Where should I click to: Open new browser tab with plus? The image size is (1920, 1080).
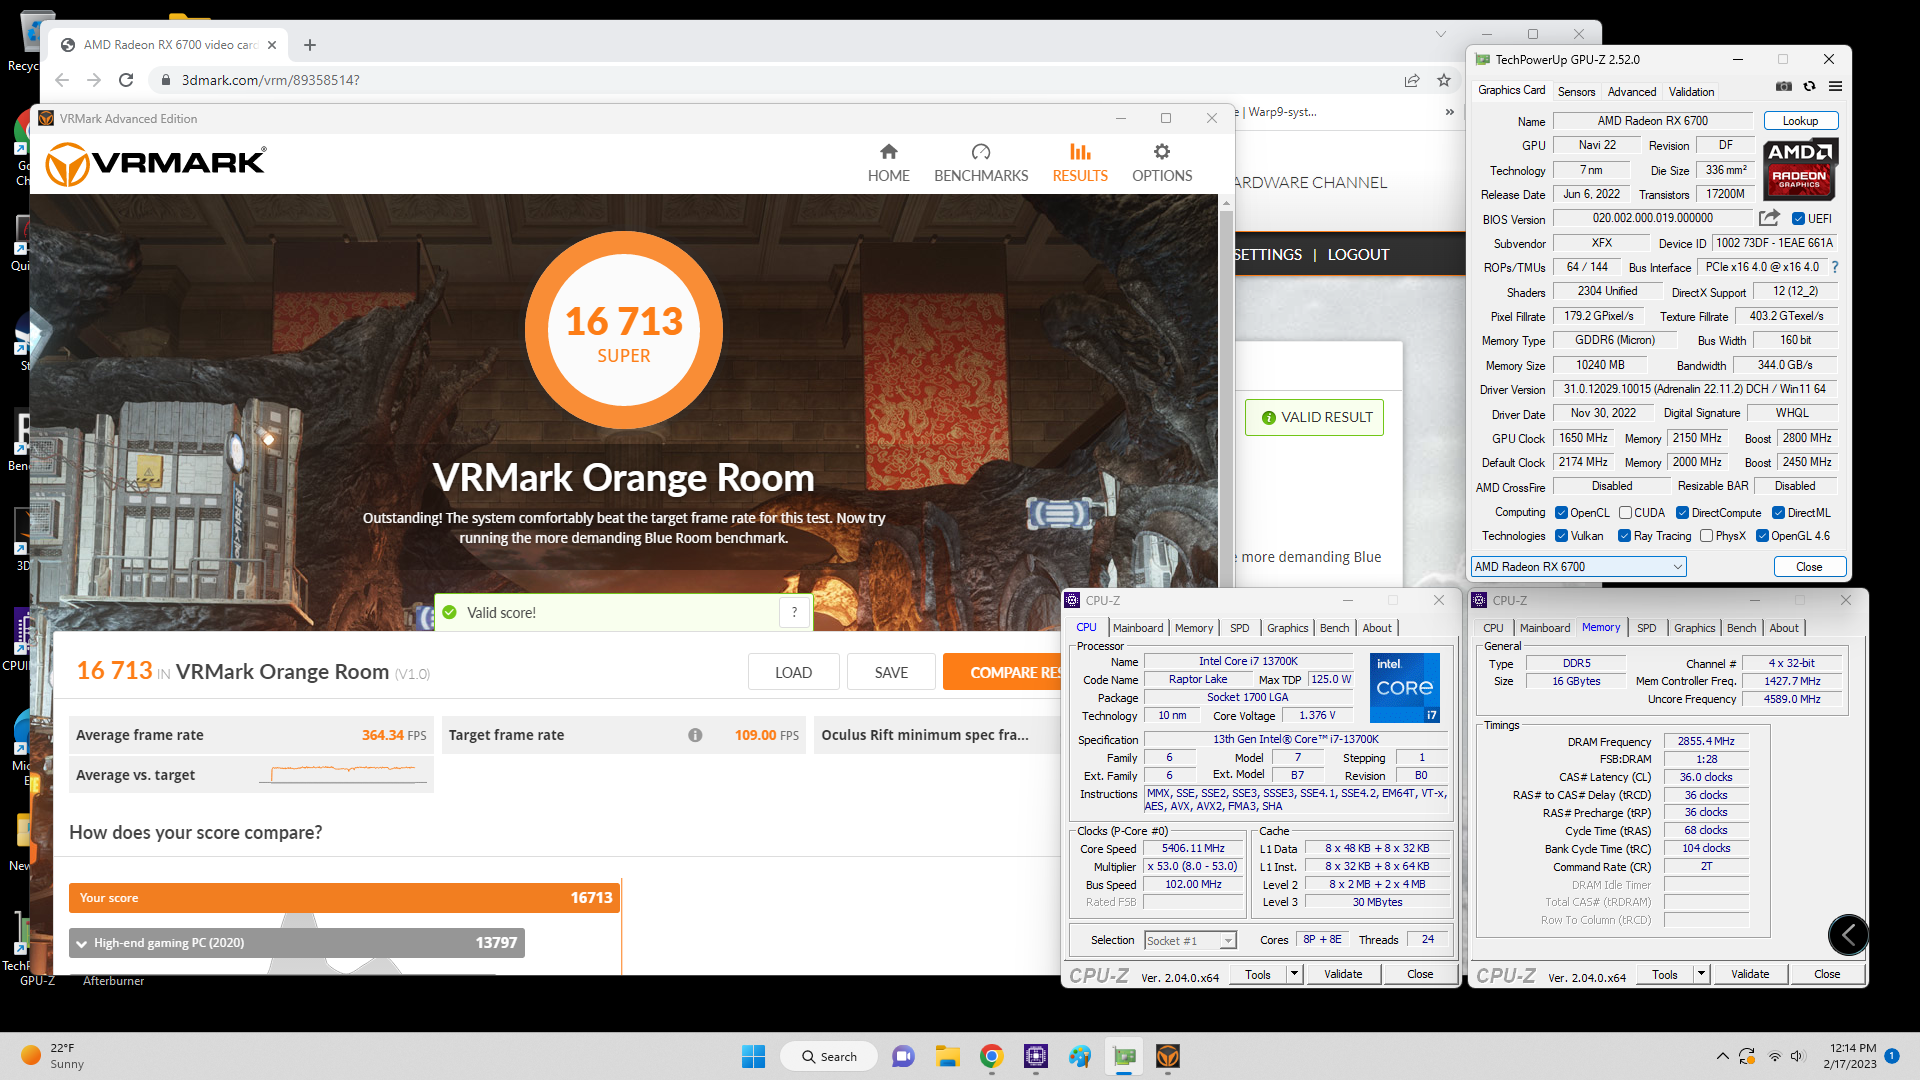(310, 45)
